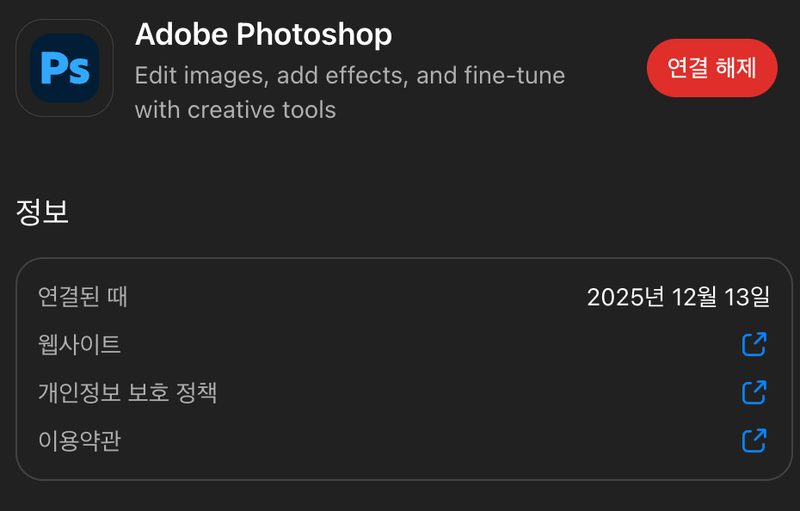Viewport: 800px width, 511px height.
Task: Select the 웹사이트 row label
Action: point(79,345)
